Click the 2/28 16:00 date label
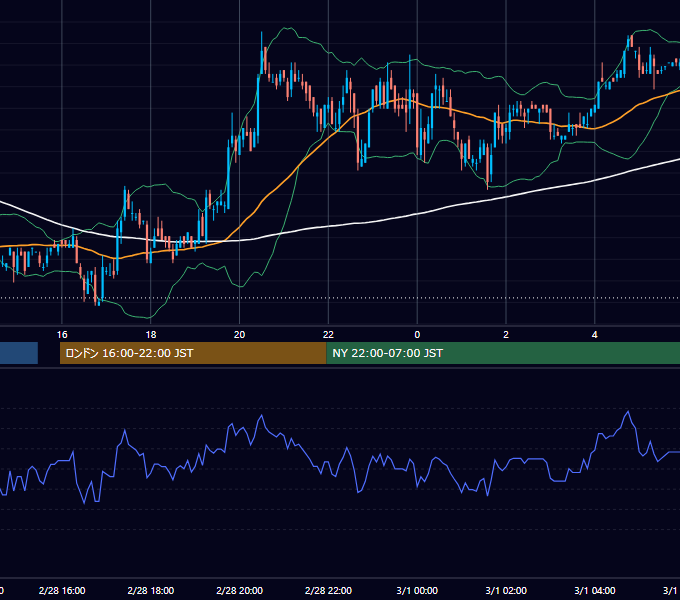The height and width of the screenshot is (600, 680). (x=62, y=590)
